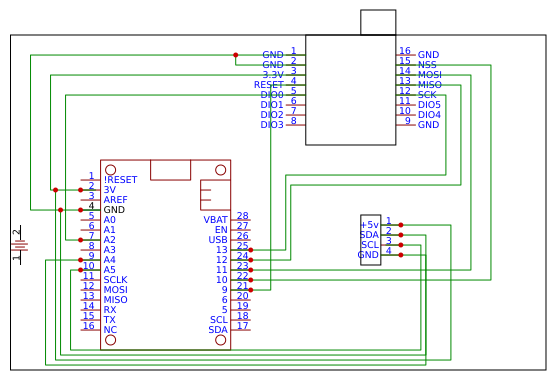Select the AREF pin label
Viewport: 556px width, 380px height.
pos(115,200)
